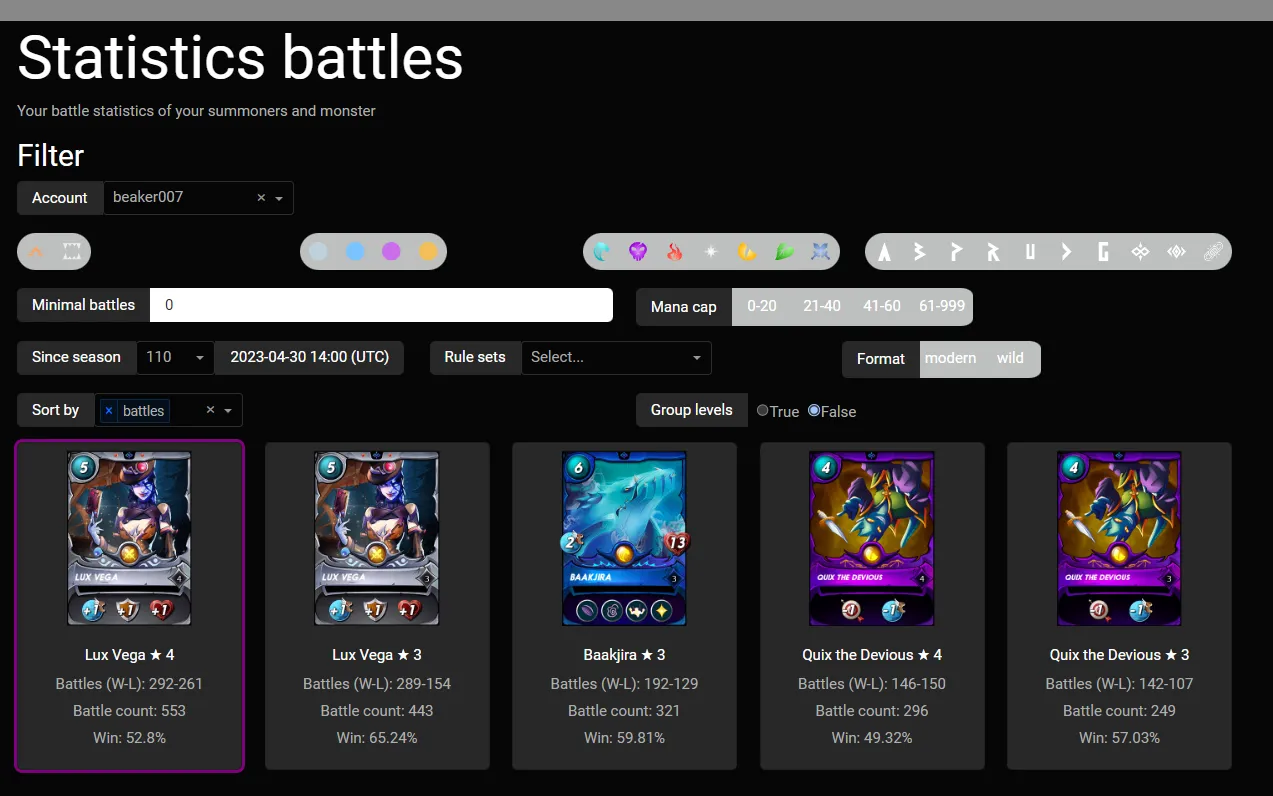The image size is (1273, 796).
Task: Filter by Promo edition P rune
Action: coord(956,252)
